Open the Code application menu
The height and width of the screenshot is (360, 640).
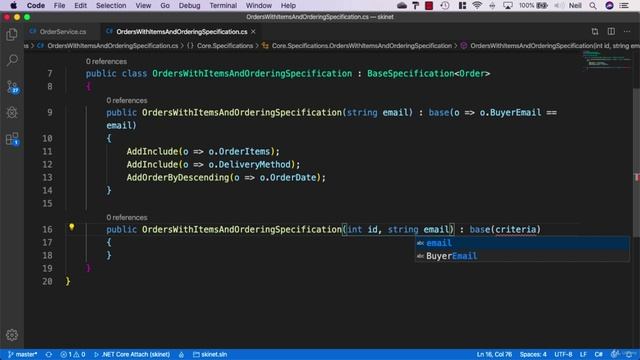[x=36, y=5]
